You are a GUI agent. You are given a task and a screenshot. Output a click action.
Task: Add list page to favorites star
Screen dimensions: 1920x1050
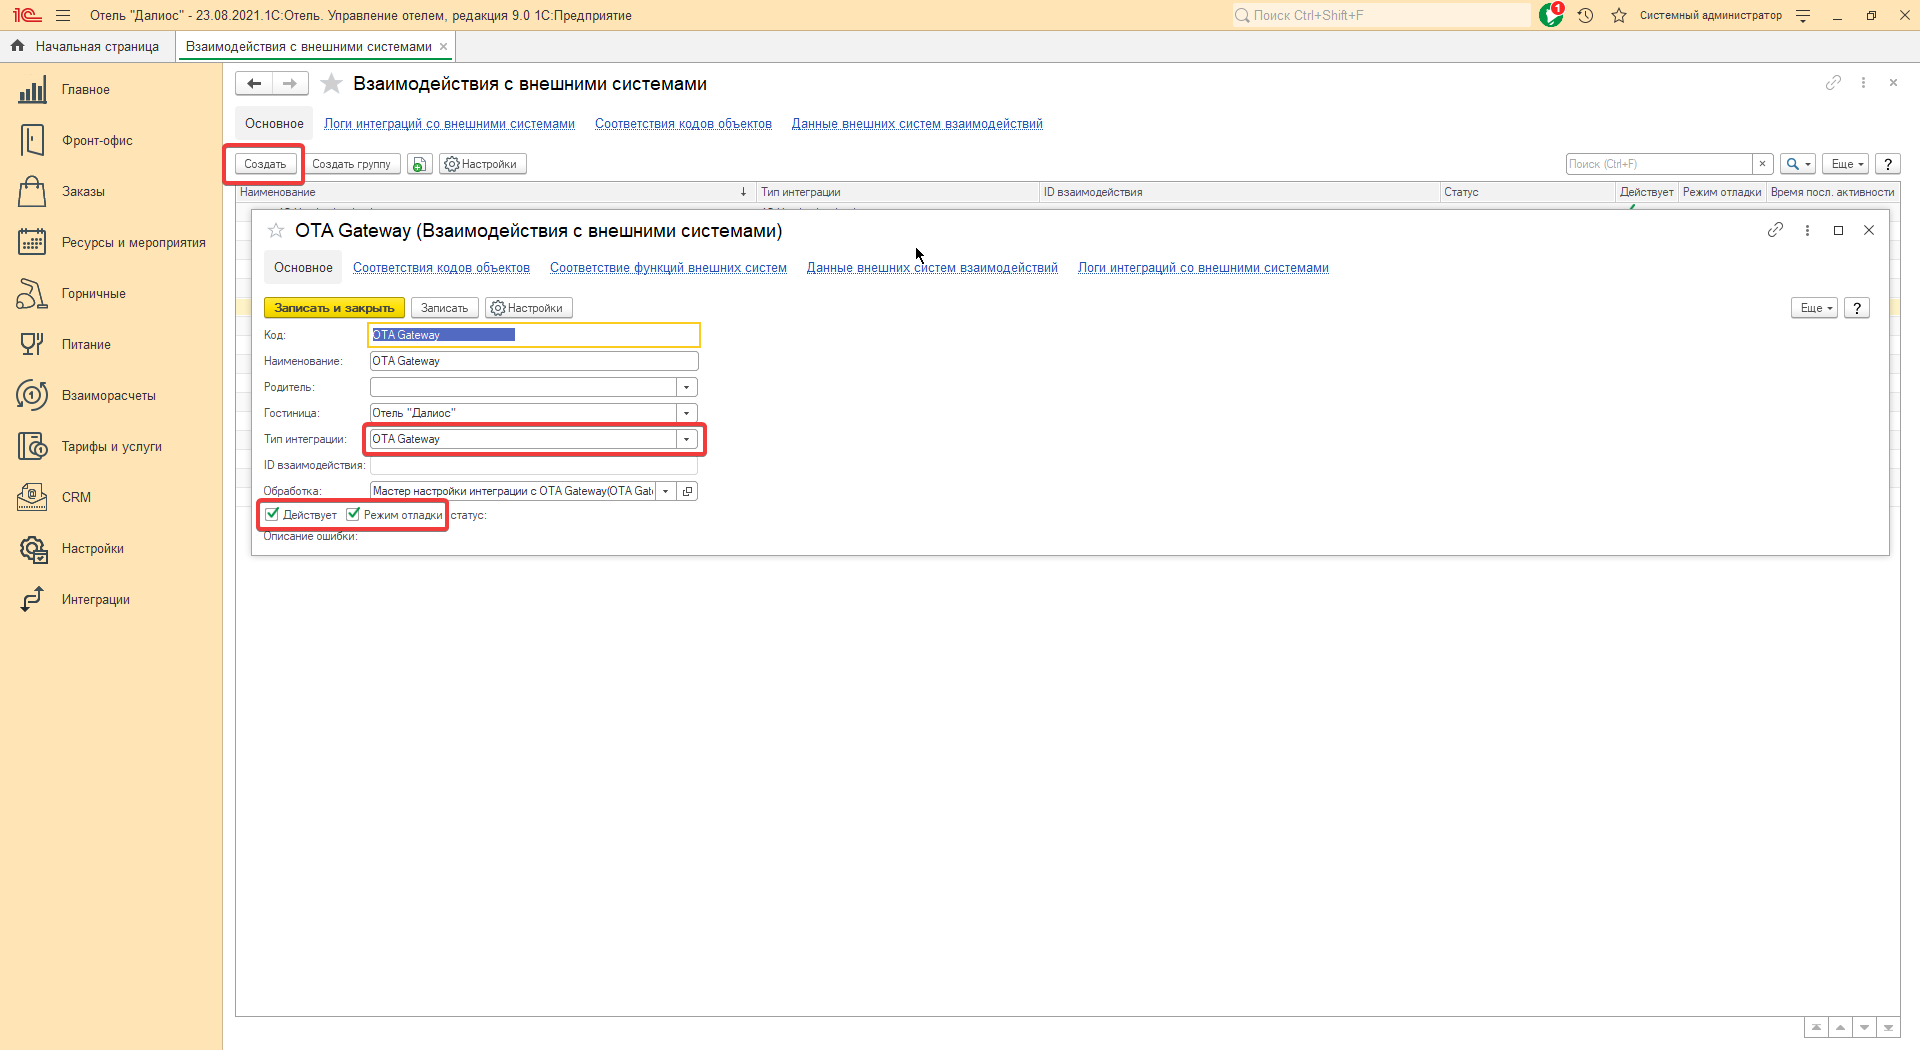tap(331, 84)
